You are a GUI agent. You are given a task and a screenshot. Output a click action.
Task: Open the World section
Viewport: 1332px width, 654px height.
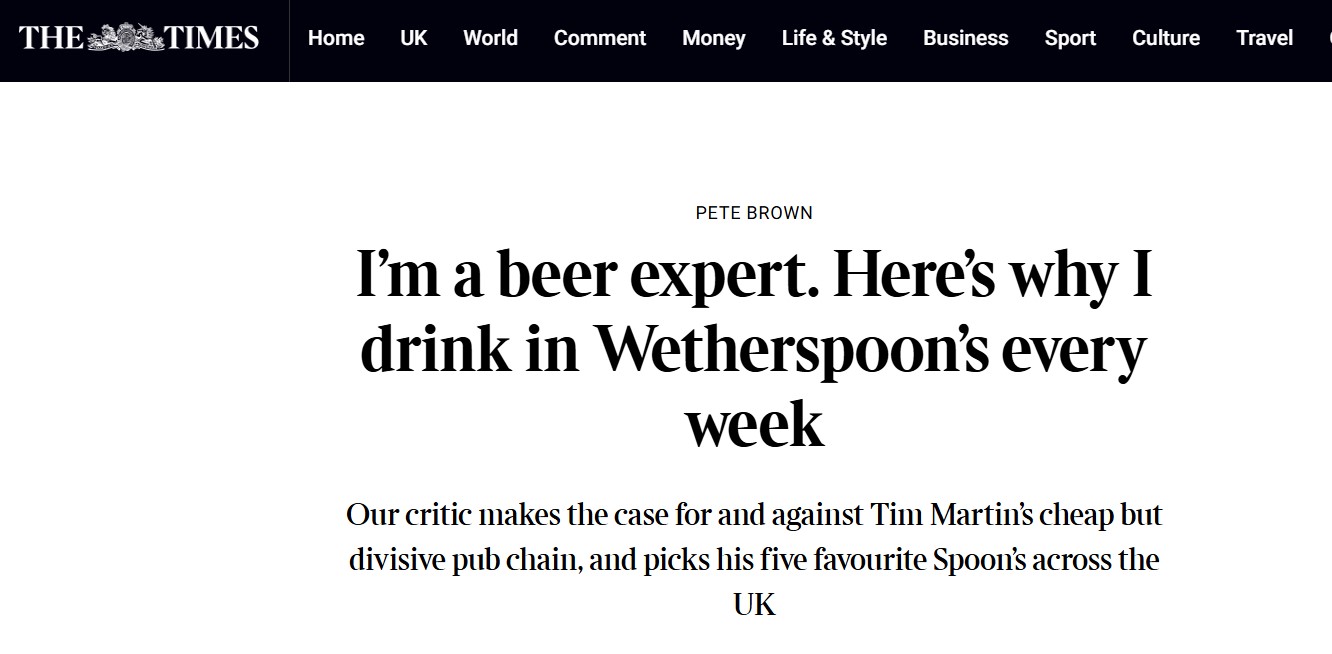point(490,38)
